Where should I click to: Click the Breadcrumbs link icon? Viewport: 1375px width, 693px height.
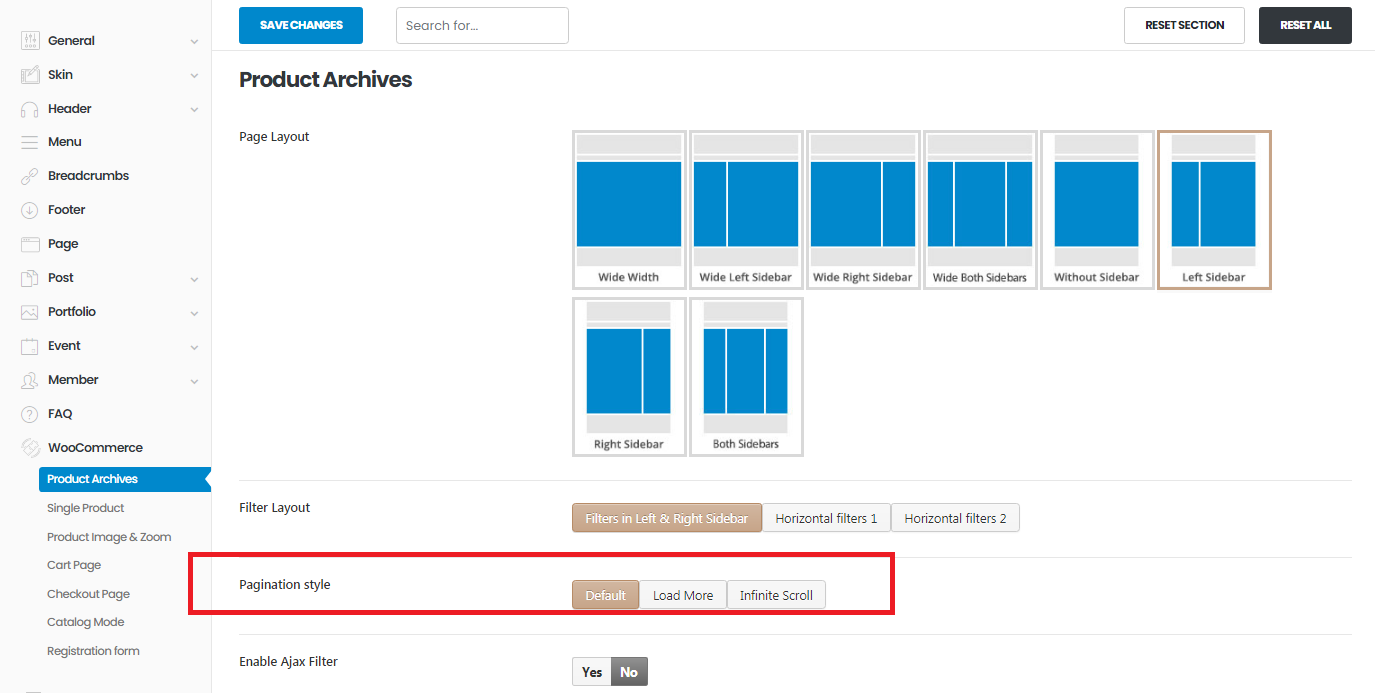(x=29, y=176)
